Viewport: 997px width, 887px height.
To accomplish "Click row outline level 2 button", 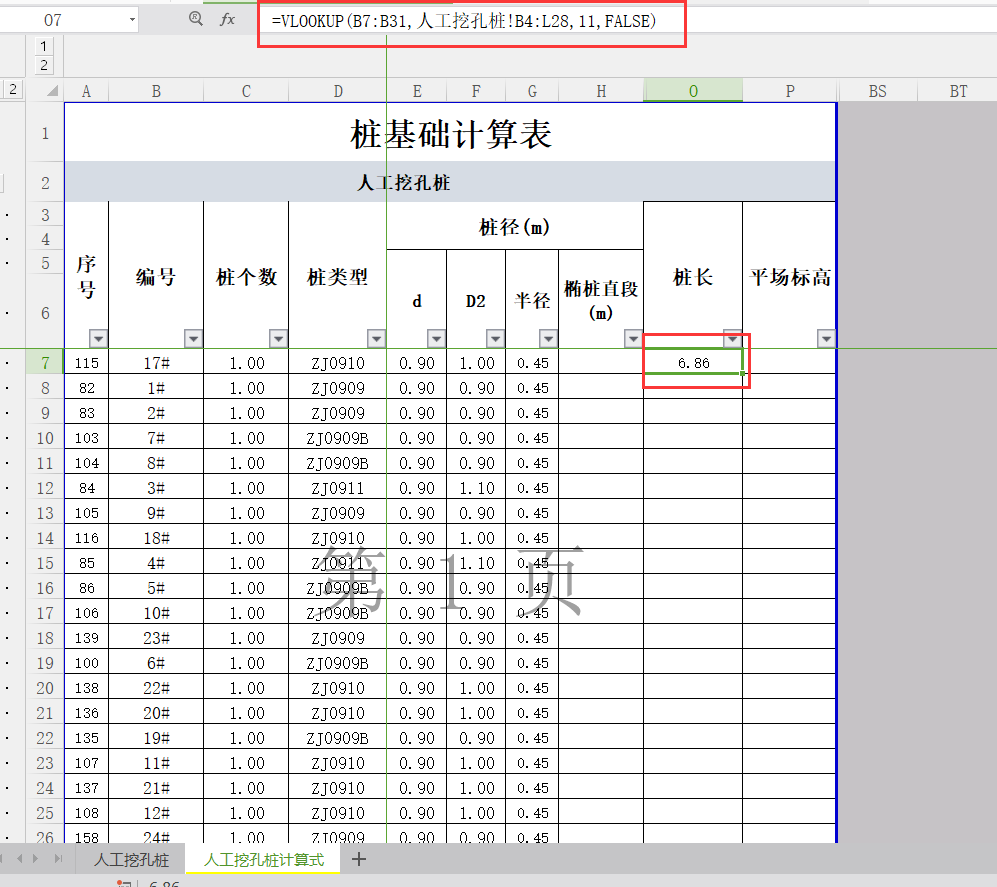I will click(x=13, y=89).
